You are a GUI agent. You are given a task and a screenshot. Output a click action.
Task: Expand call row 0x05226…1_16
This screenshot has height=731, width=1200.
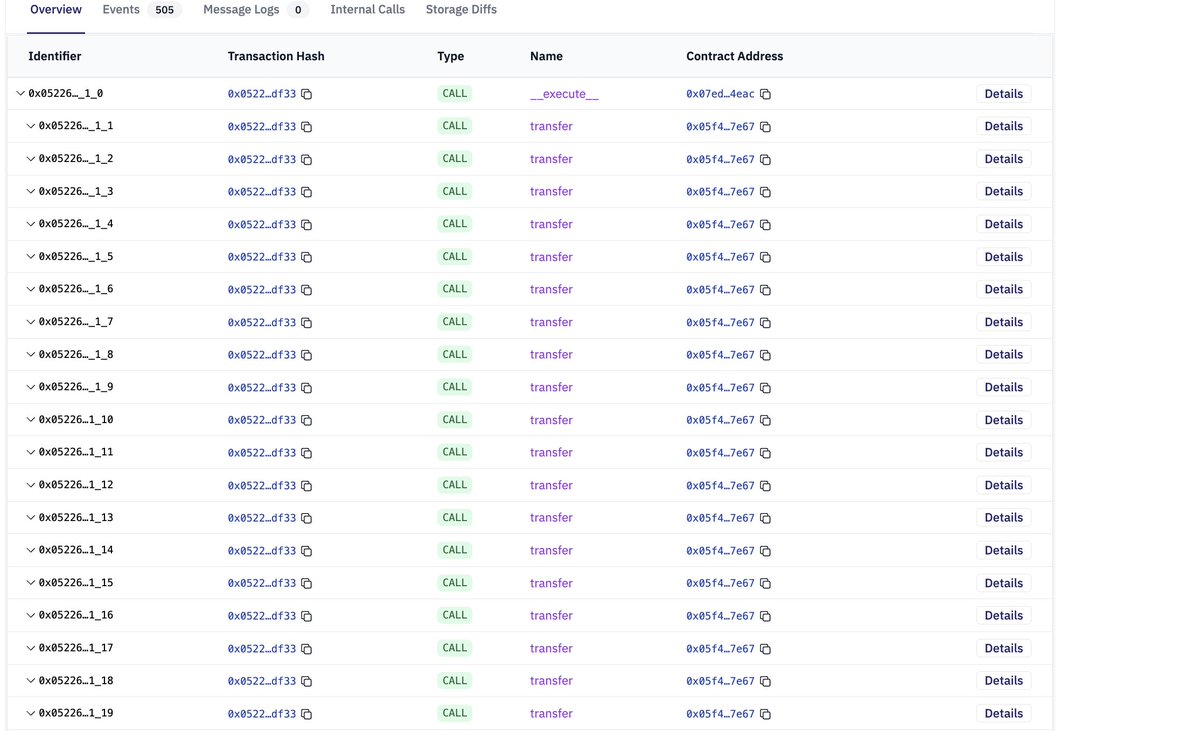click(x=31, y=615)
